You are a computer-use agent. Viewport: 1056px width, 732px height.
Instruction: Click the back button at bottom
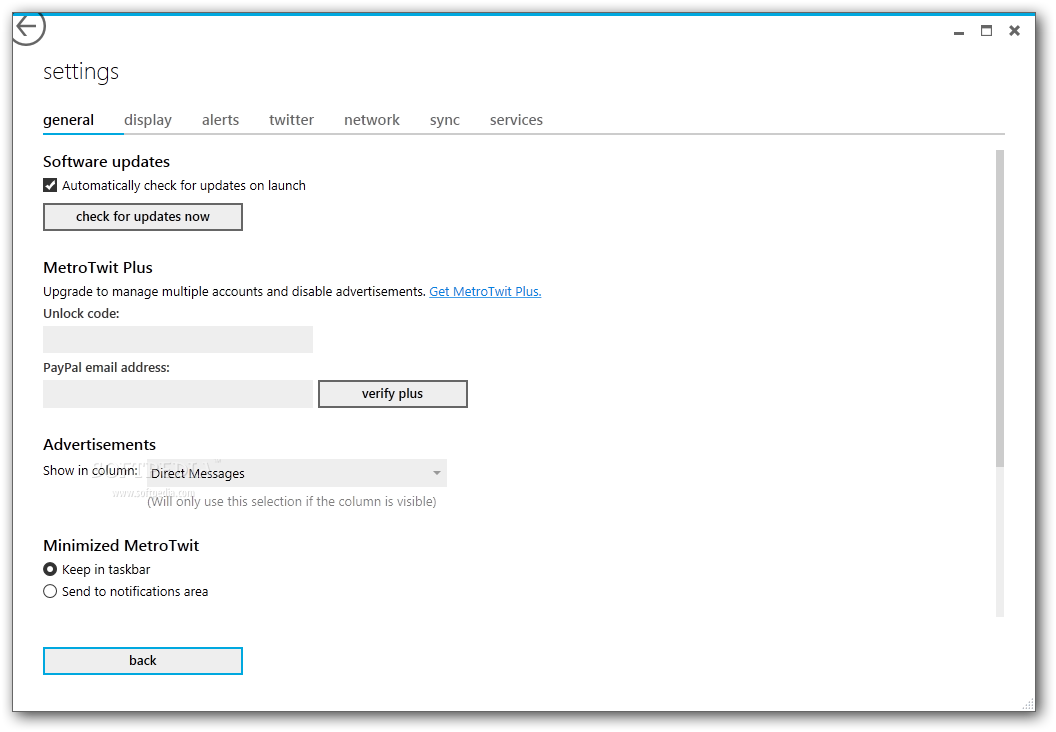[143, 661]
